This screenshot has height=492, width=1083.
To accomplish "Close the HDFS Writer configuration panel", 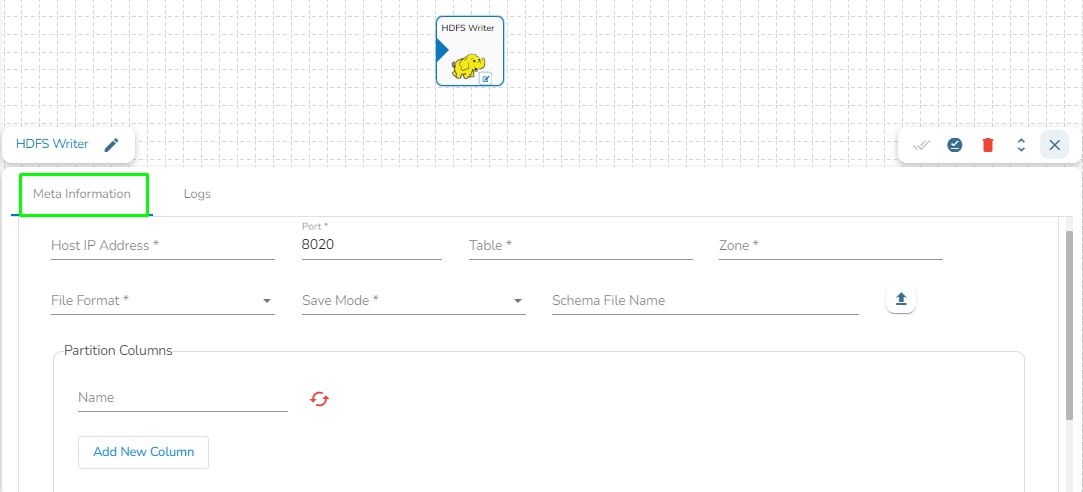I will (1054, 145).
